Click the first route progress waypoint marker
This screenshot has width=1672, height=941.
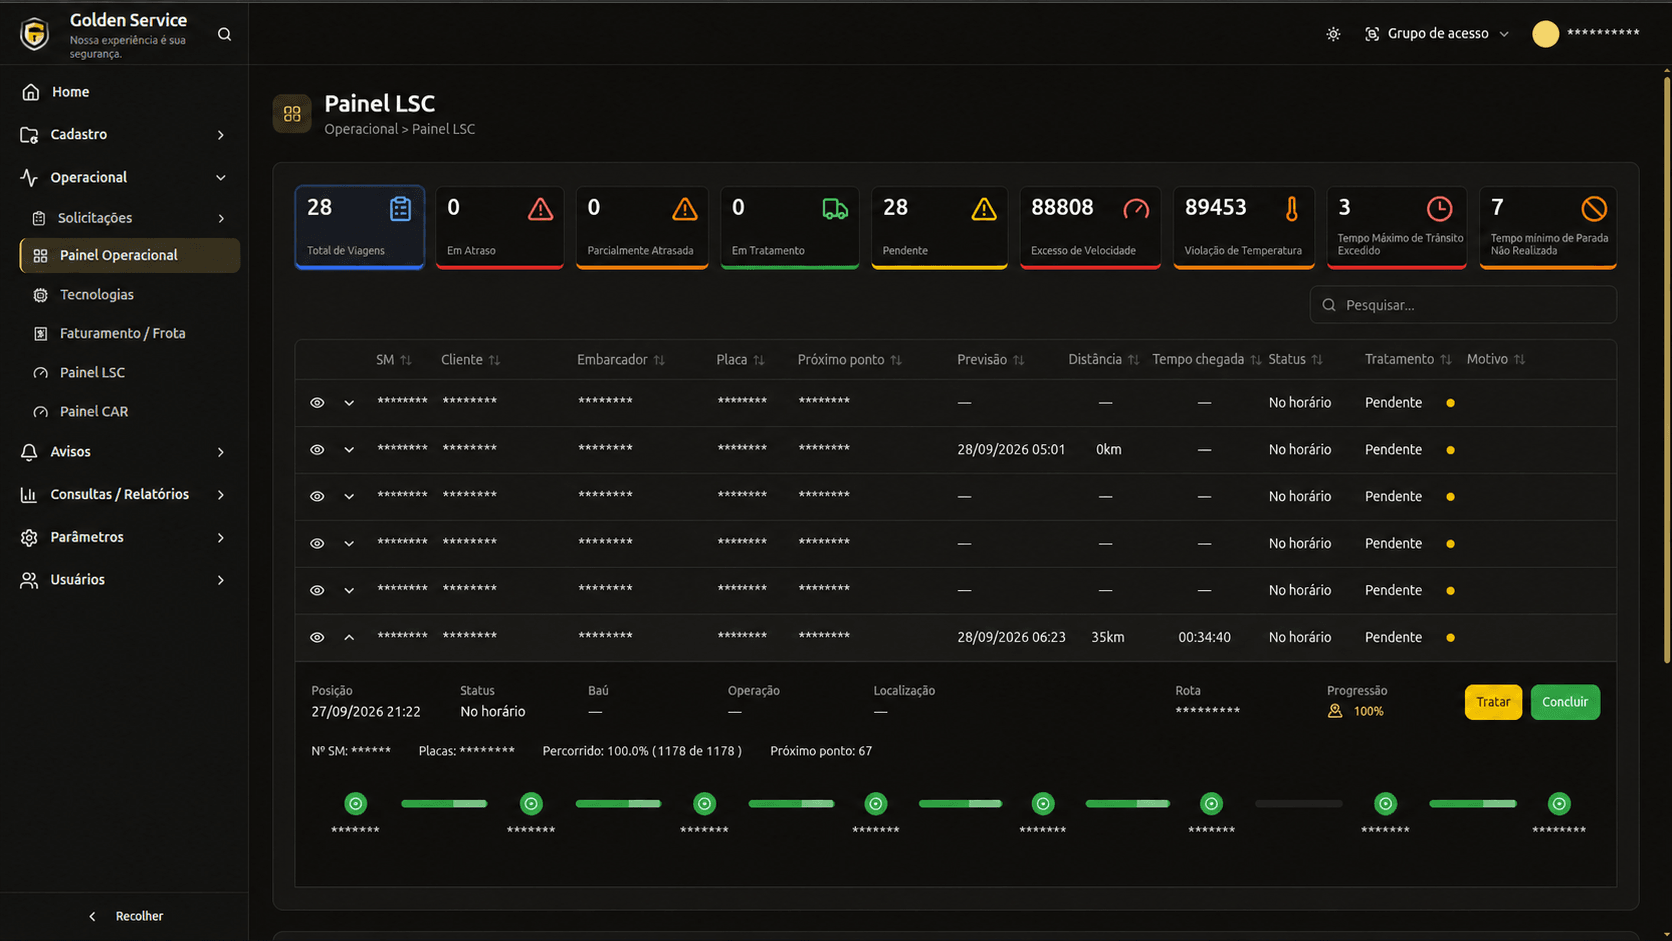pyautogui.click(x=356, y=804)
